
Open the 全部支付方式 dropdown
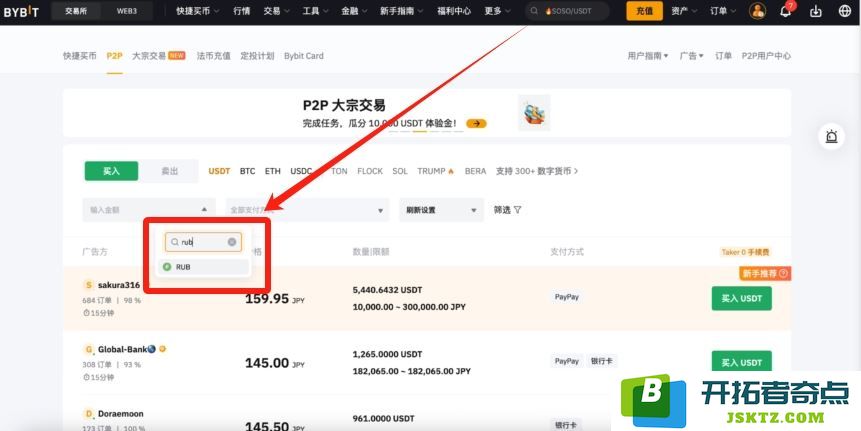(x=308, y=210)
